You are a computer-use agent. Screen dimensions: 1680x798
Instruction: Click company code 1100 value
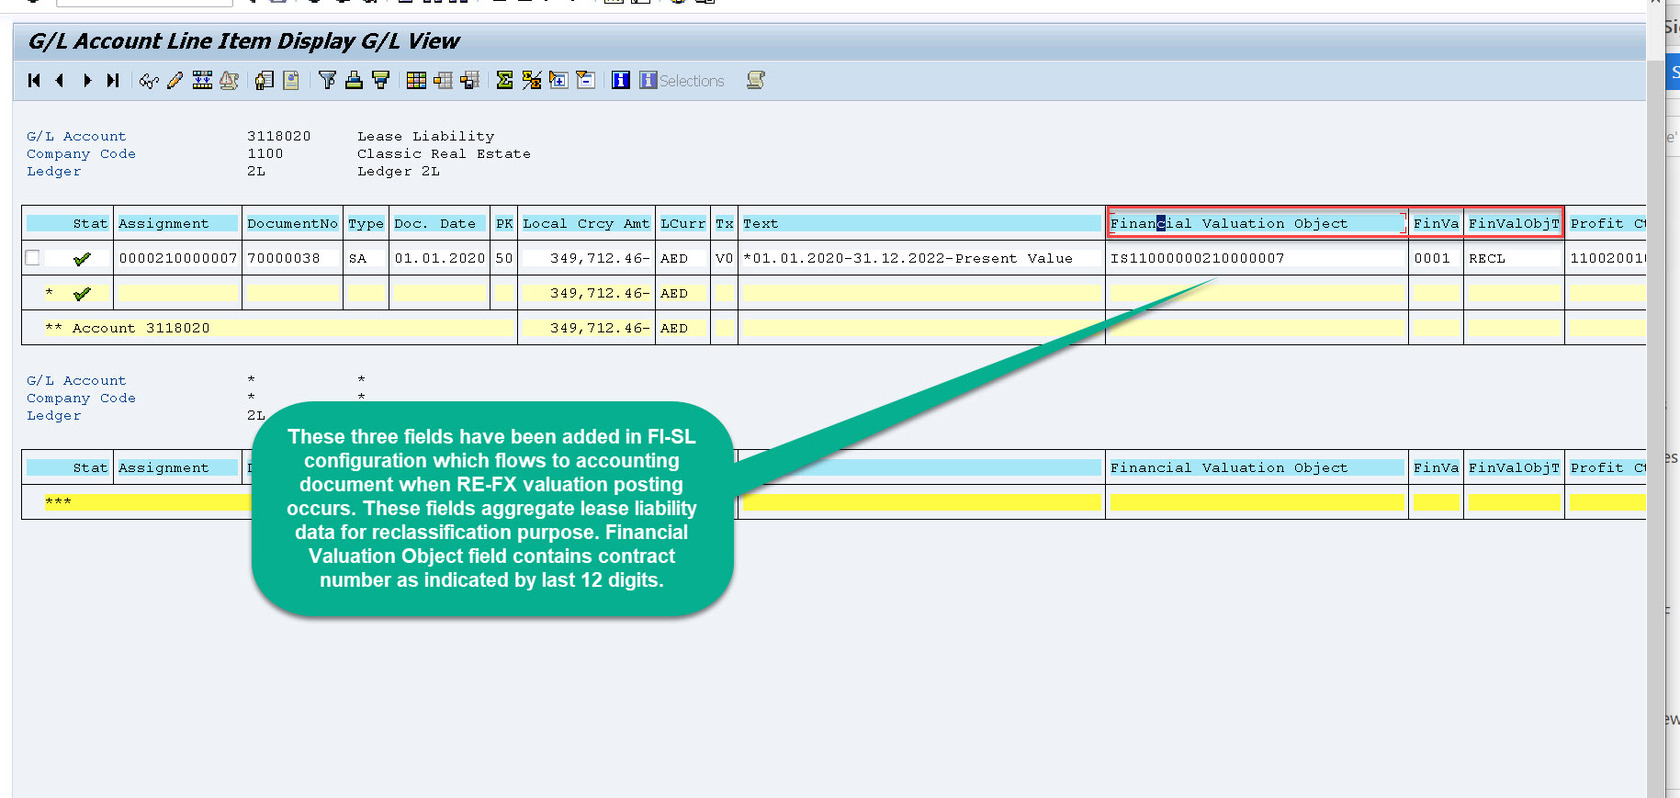point(265,154)
